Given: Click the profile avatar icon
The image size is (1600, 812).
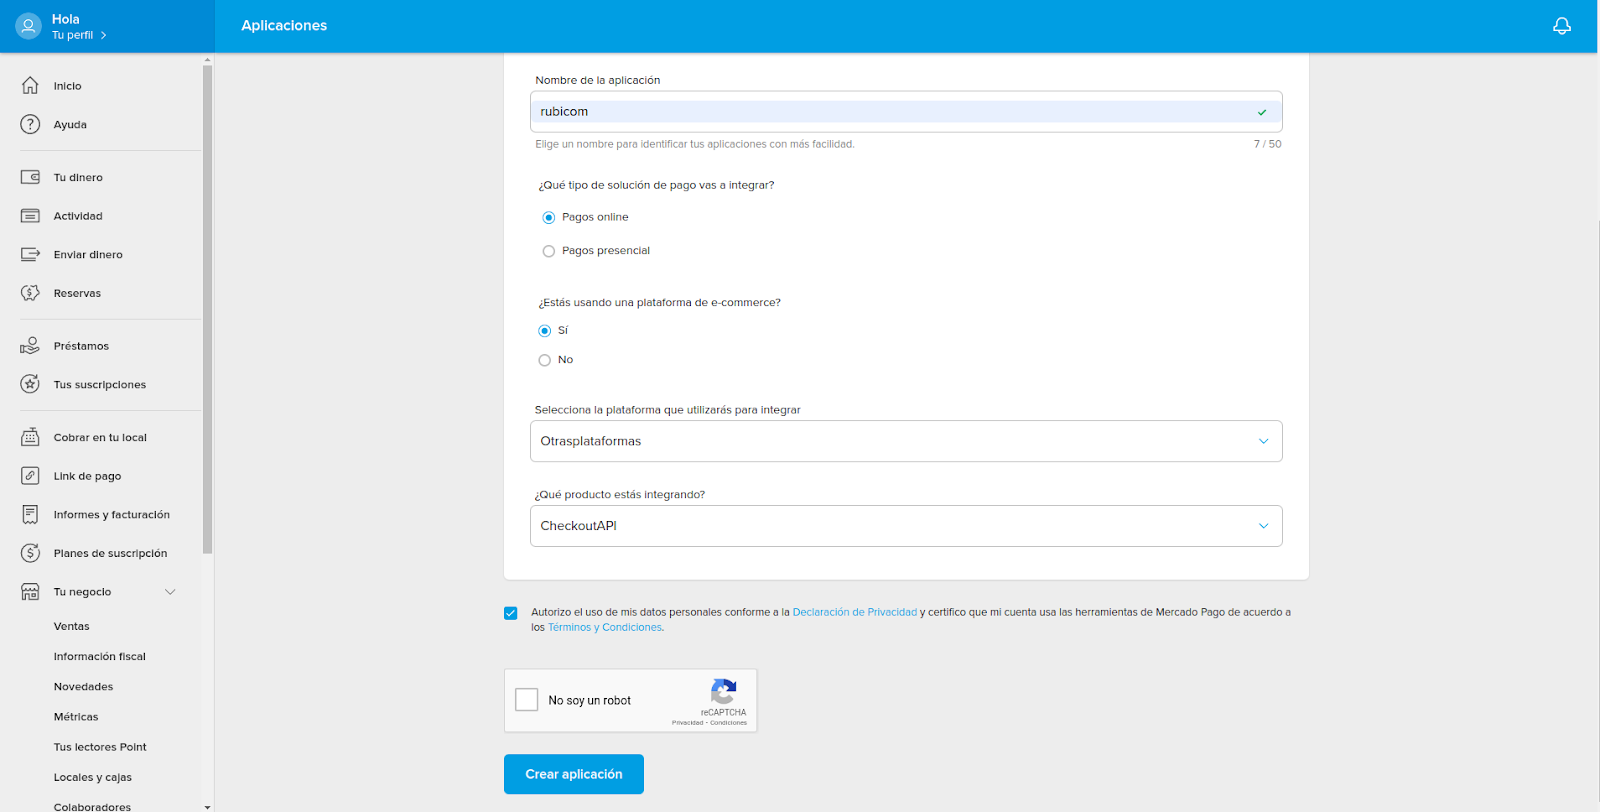Looking at the screenshot, I should coord(28,26).
